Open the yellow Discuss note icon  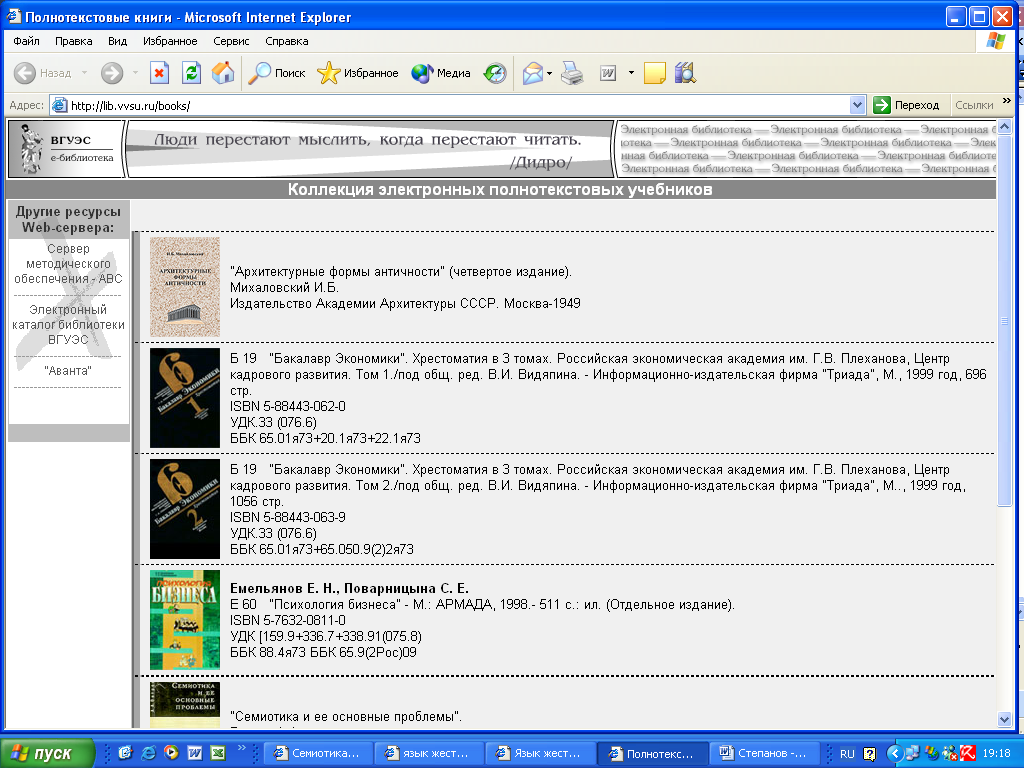(654, 73)
